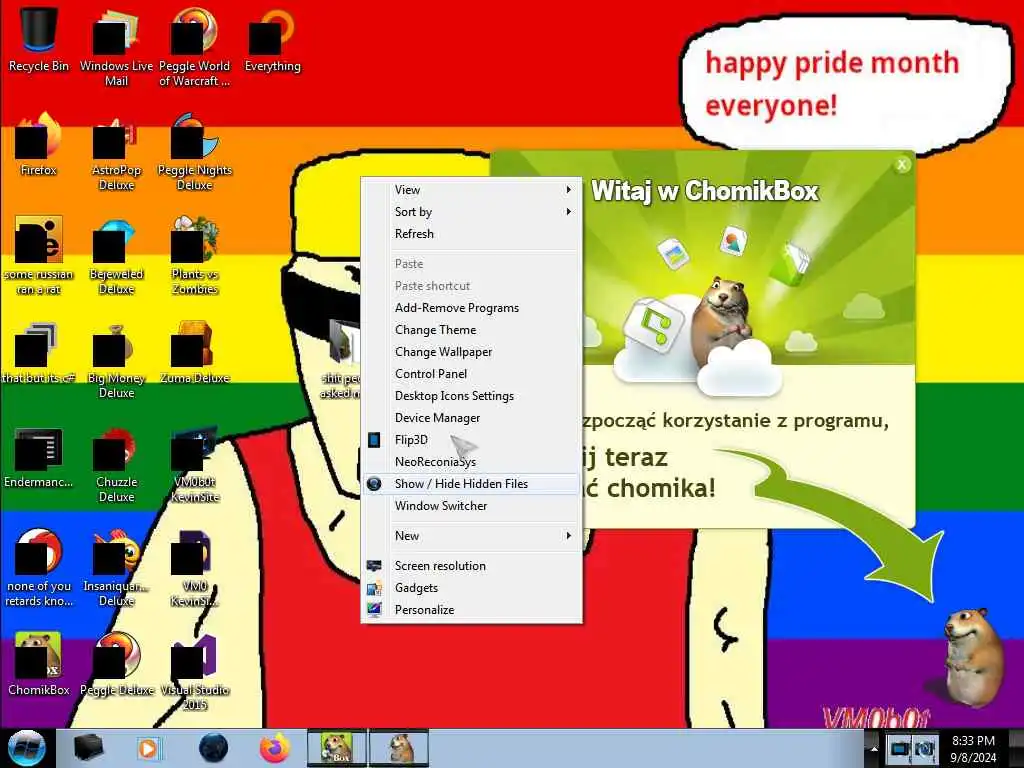The image size is (1024, 768).
Task: Open Device Manager from context menu
Action: pos(471,418)
